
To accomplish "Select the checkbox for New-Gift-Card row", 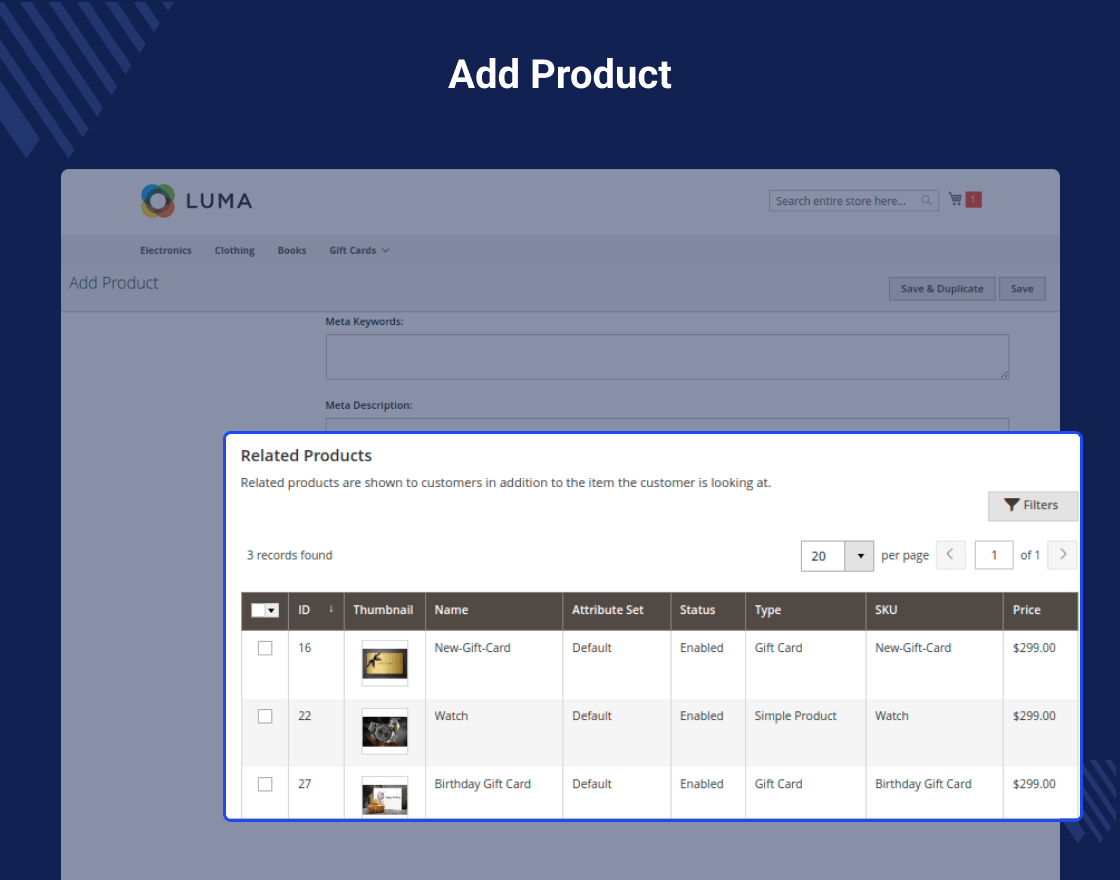I will (265, 648).
